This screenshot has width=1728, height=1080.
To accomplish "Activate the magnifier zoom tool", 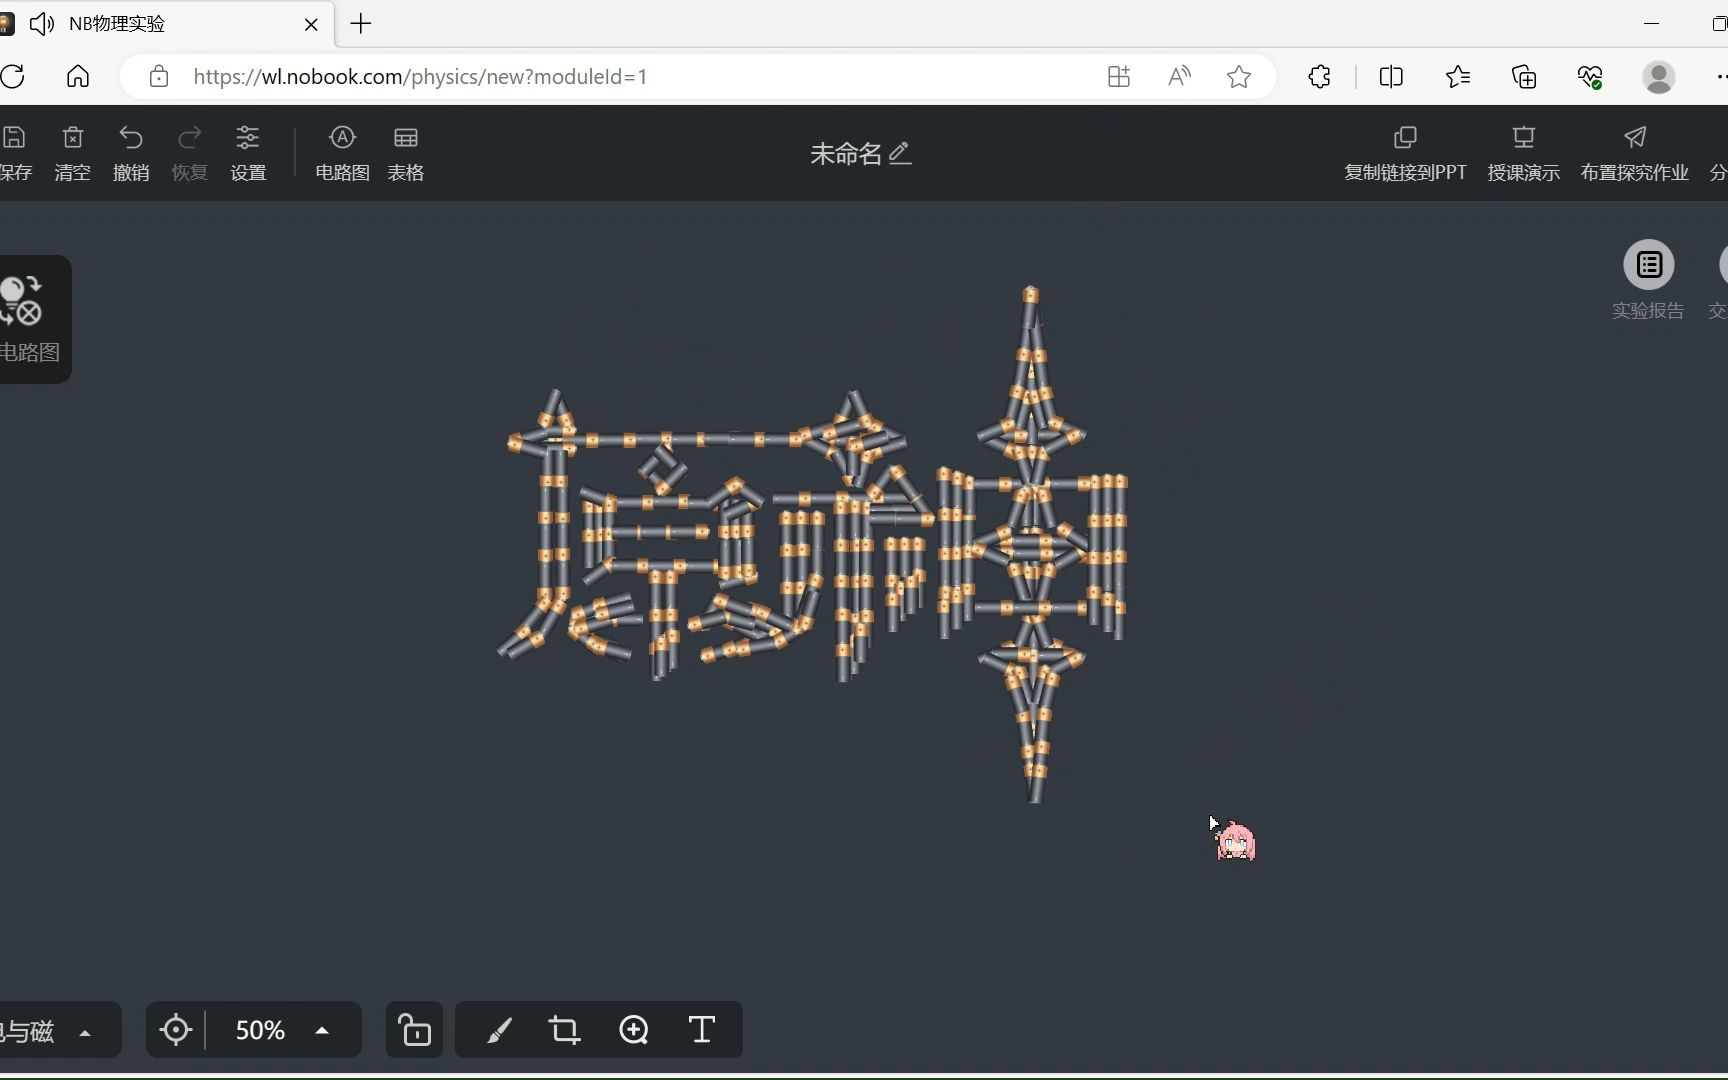I will [633, 1030].
